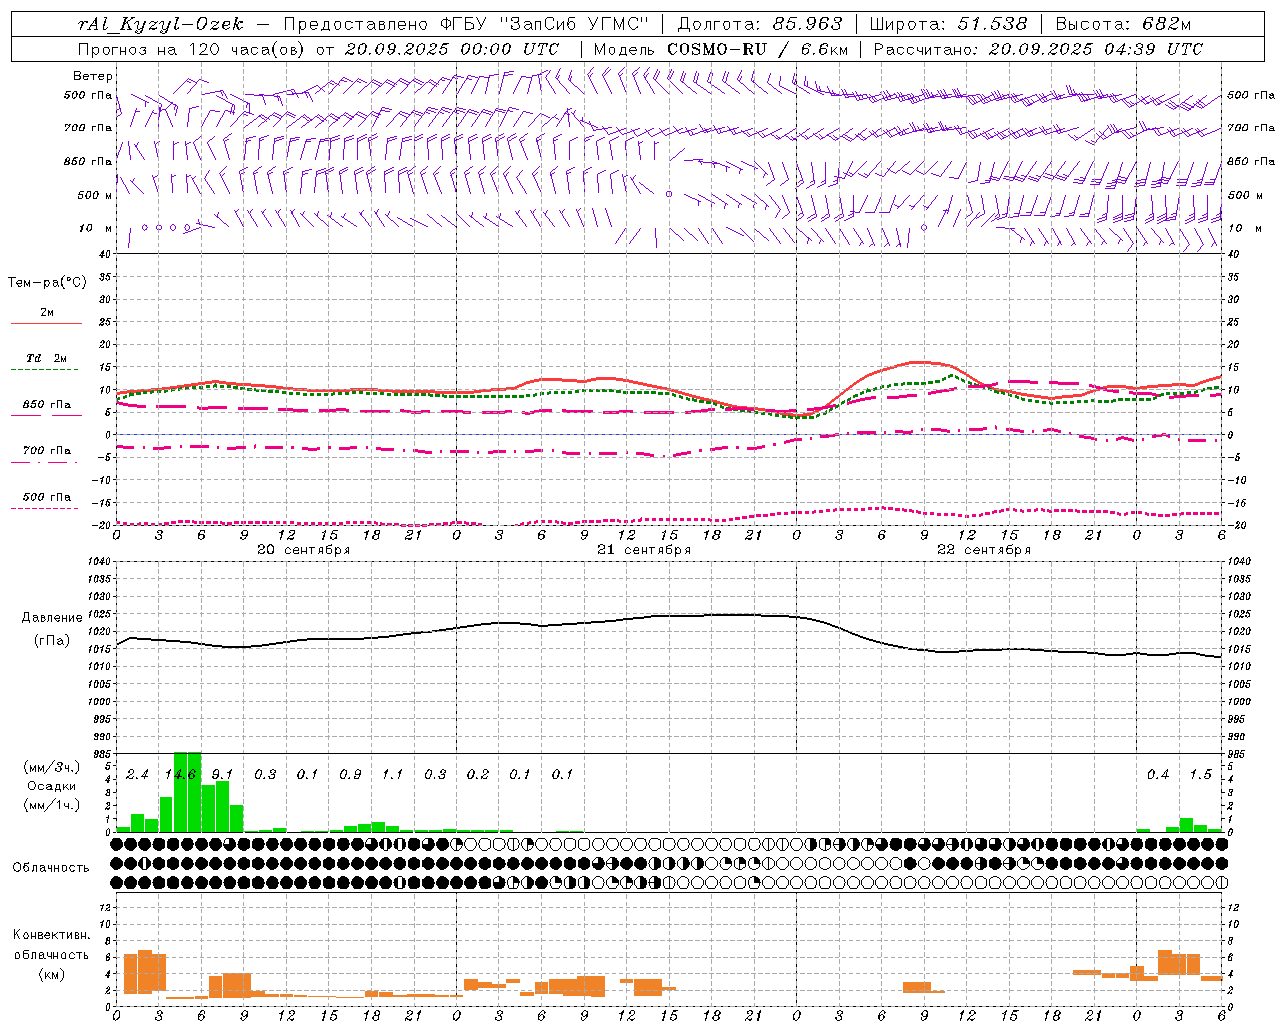Click the 20 сентября date label

[x=304, y=550]
